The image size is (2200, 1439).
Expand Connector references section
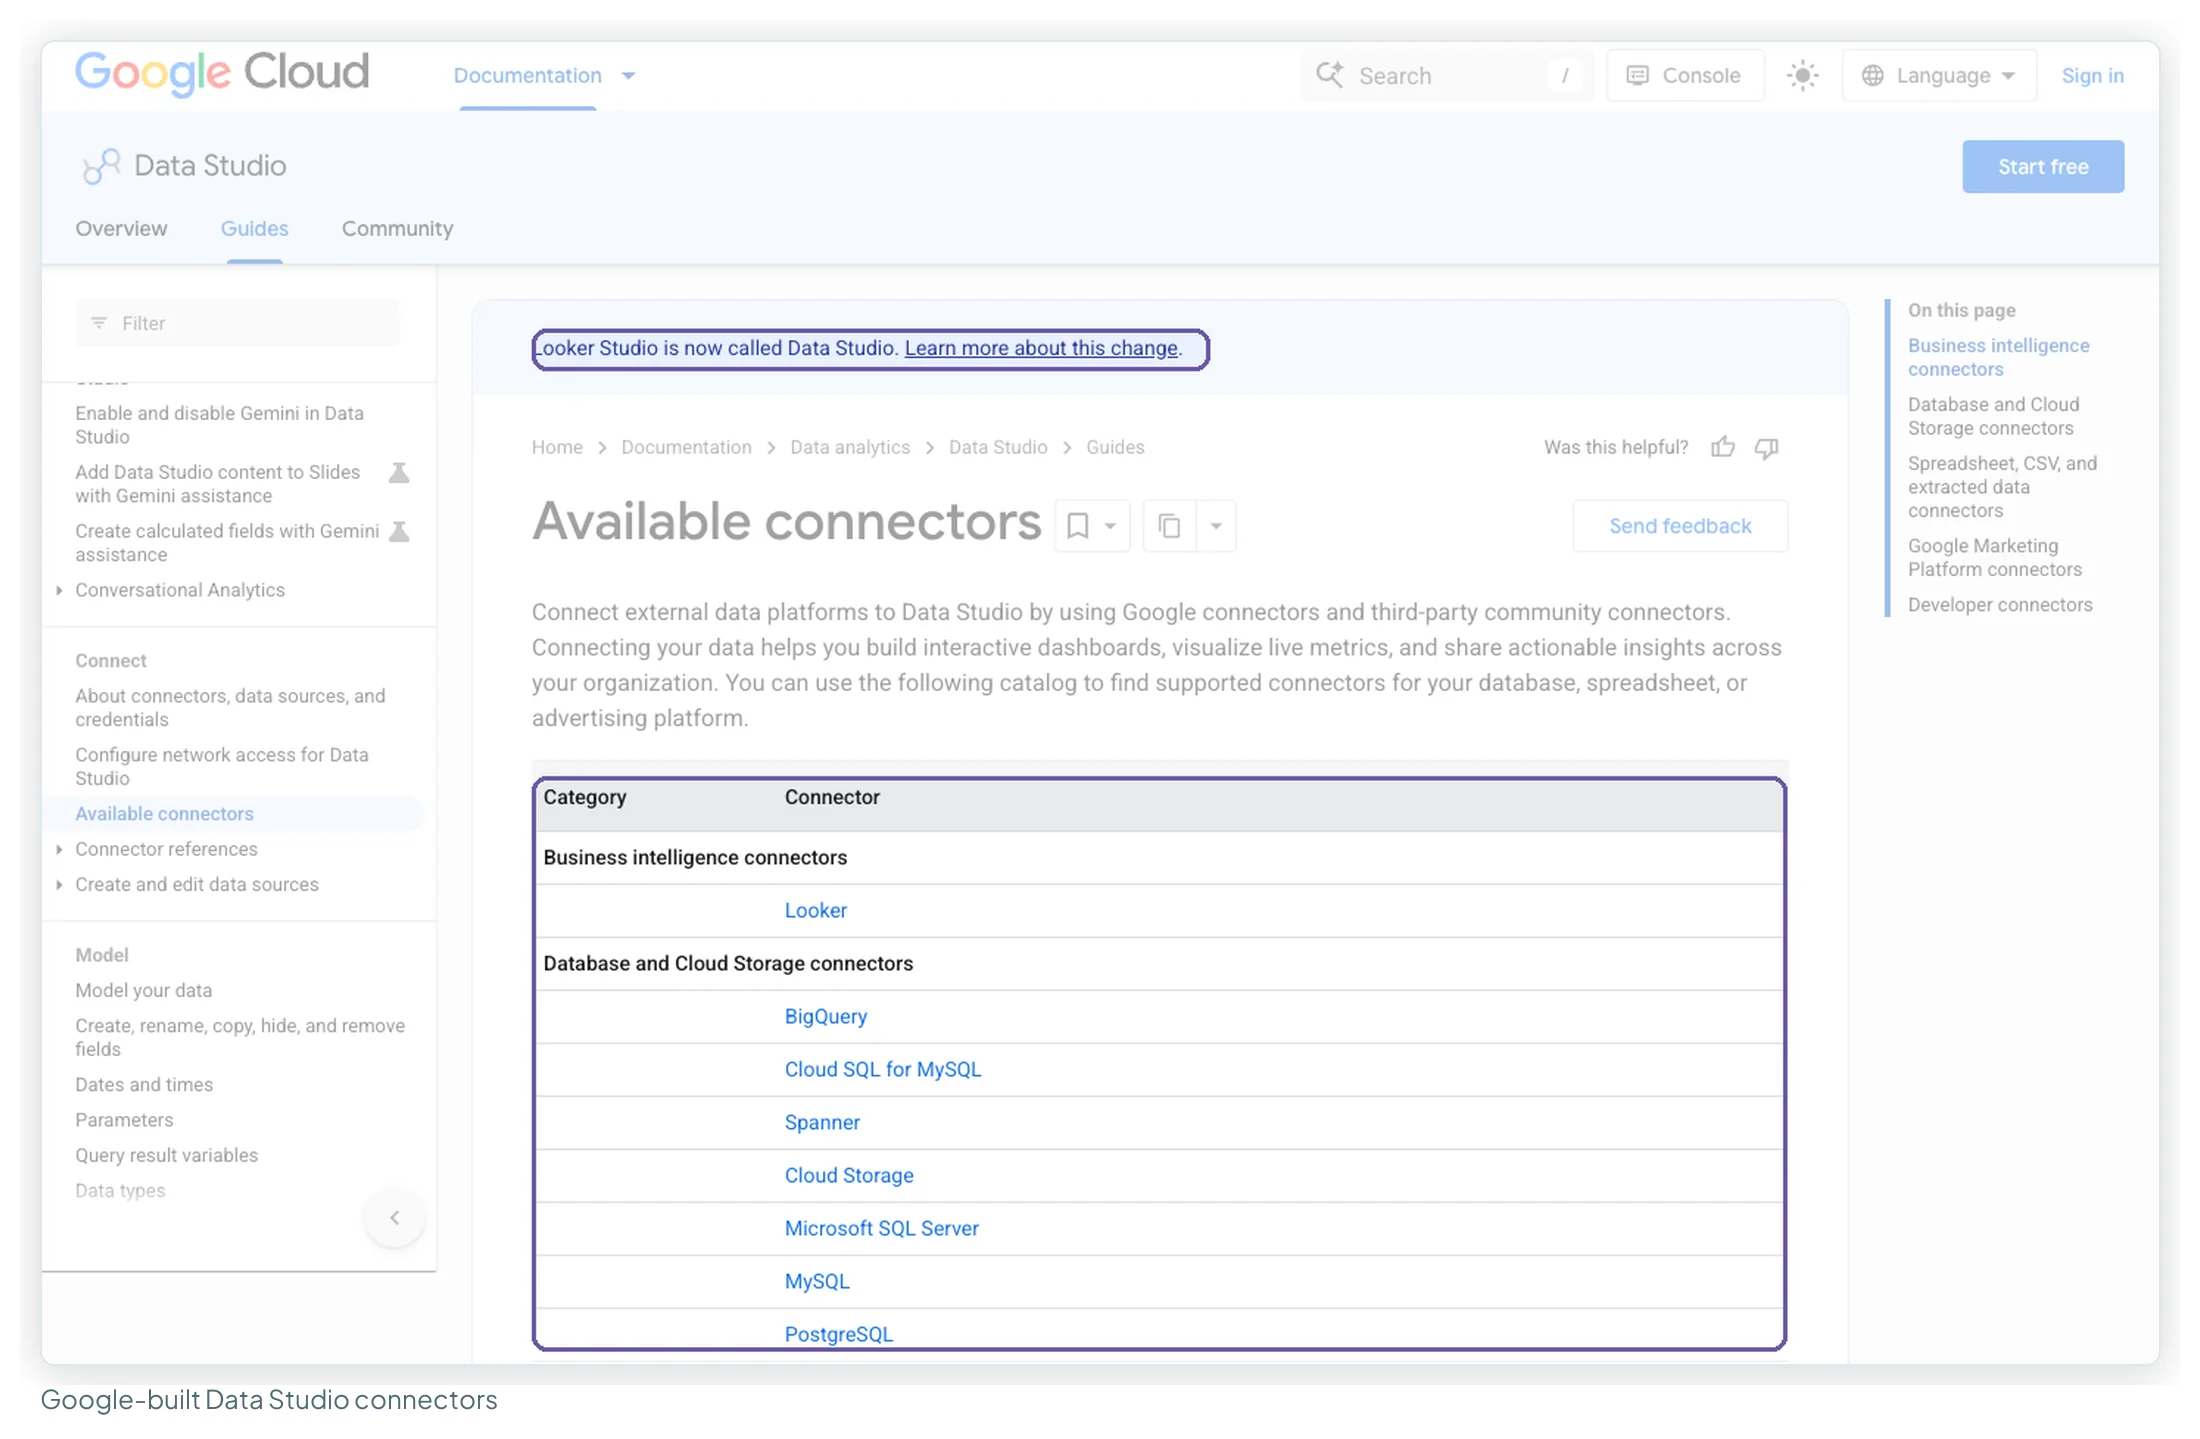pyautogui.click(x=59, y=850)
